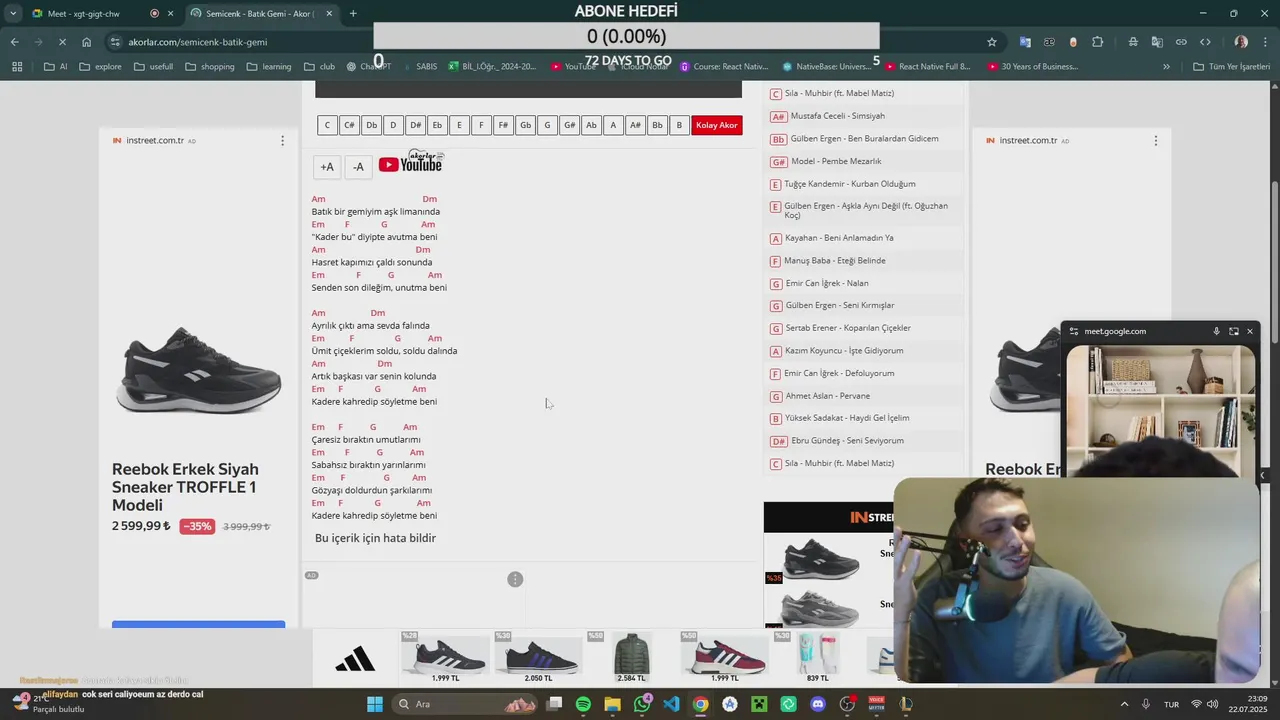Open Ebru Gündeş - Seni Seviyorum
1280x720 pixels.
coord(847,441)
